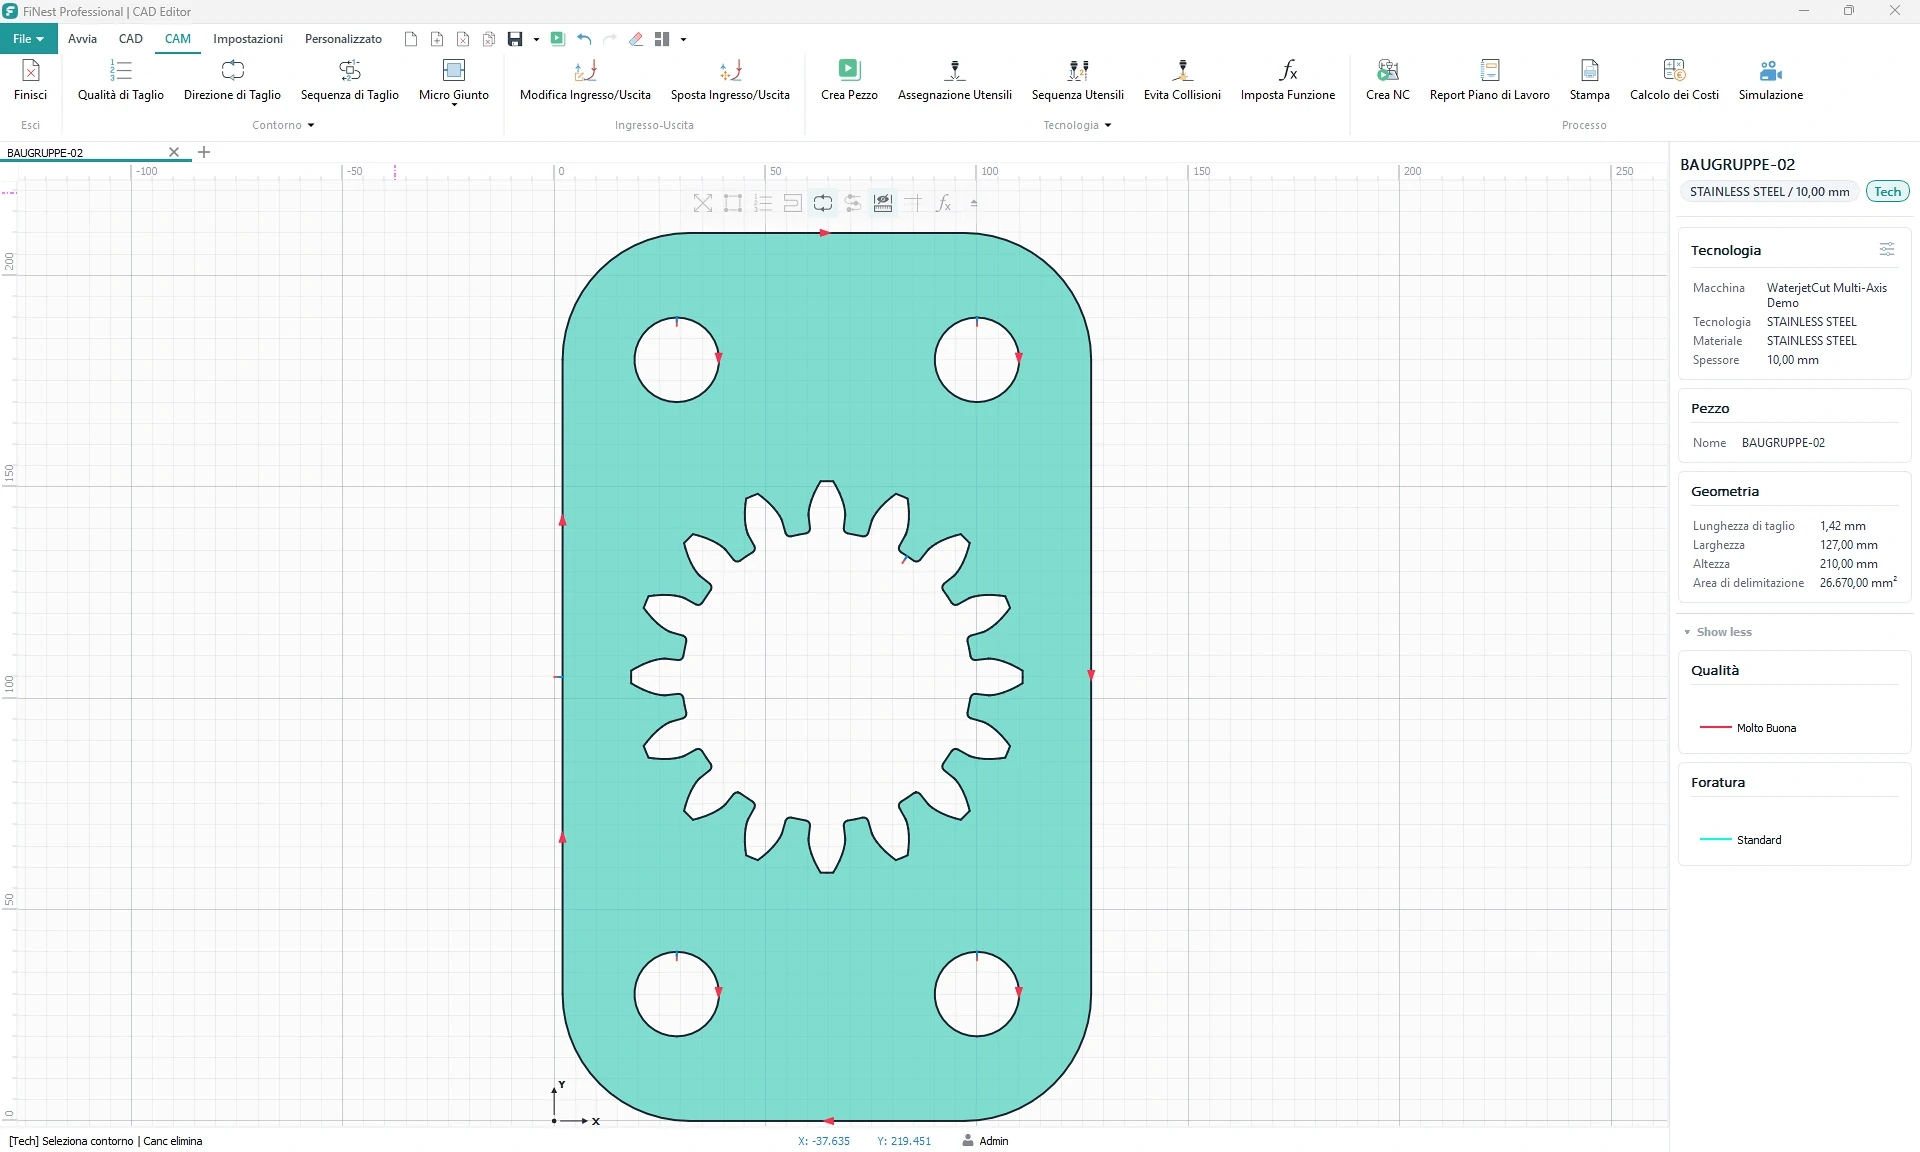Image resolution: width=1920 pixels, height=1152 pixels.
Task: Expand the Tecnologia group dropdown
Action: coord(1108,125)
